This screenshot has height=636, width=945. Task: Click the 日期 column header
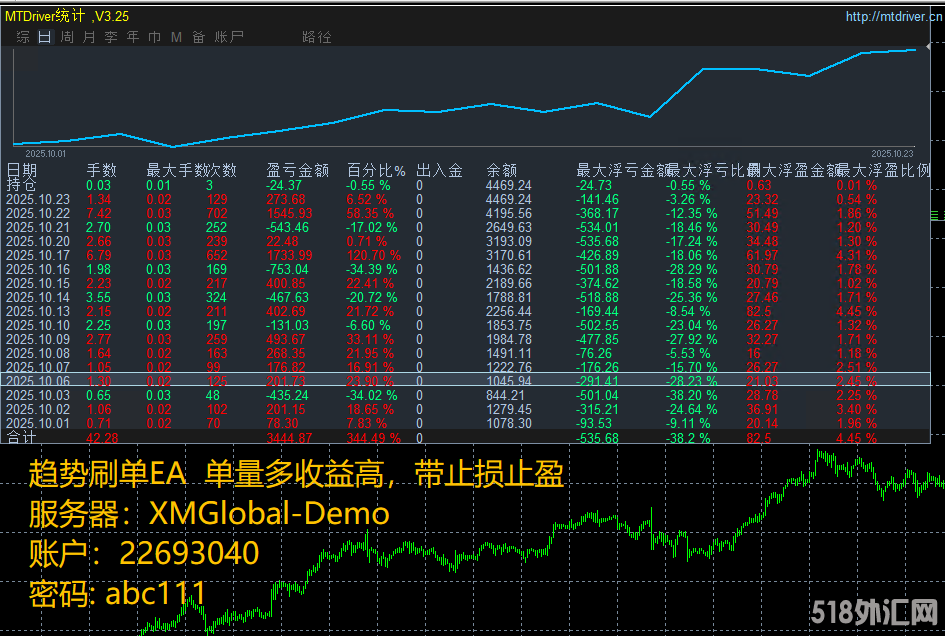[22, 171]
